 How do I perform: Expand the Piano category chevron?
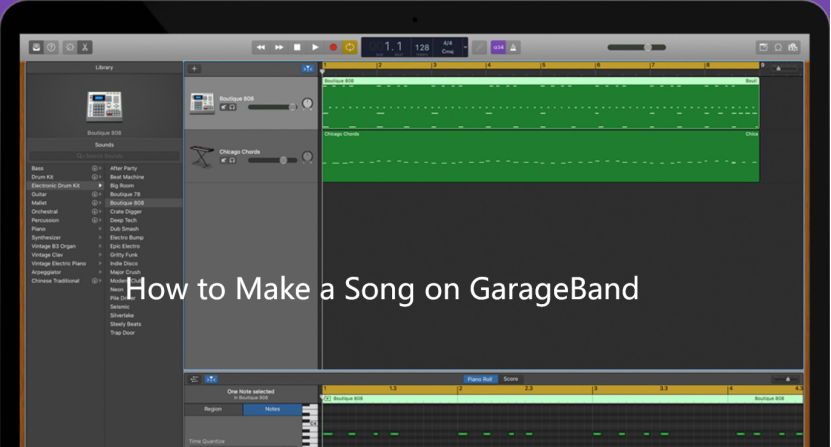pos(100,229)
